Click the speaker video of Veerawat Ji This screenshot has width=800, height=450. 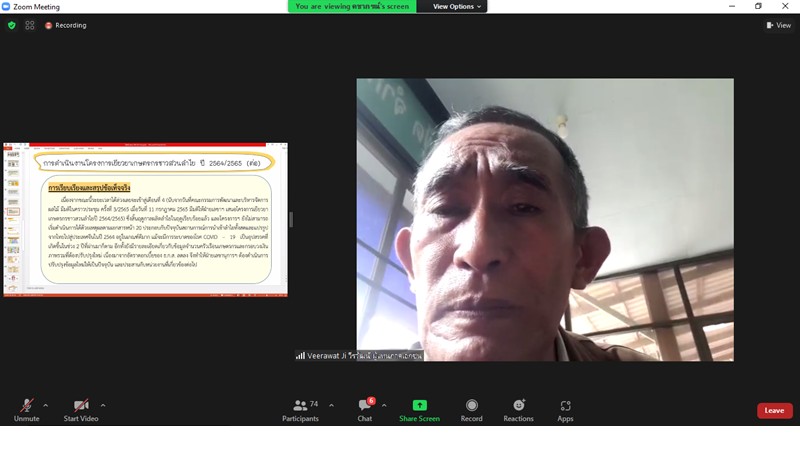pyautogui.click(x=545, y=220)
